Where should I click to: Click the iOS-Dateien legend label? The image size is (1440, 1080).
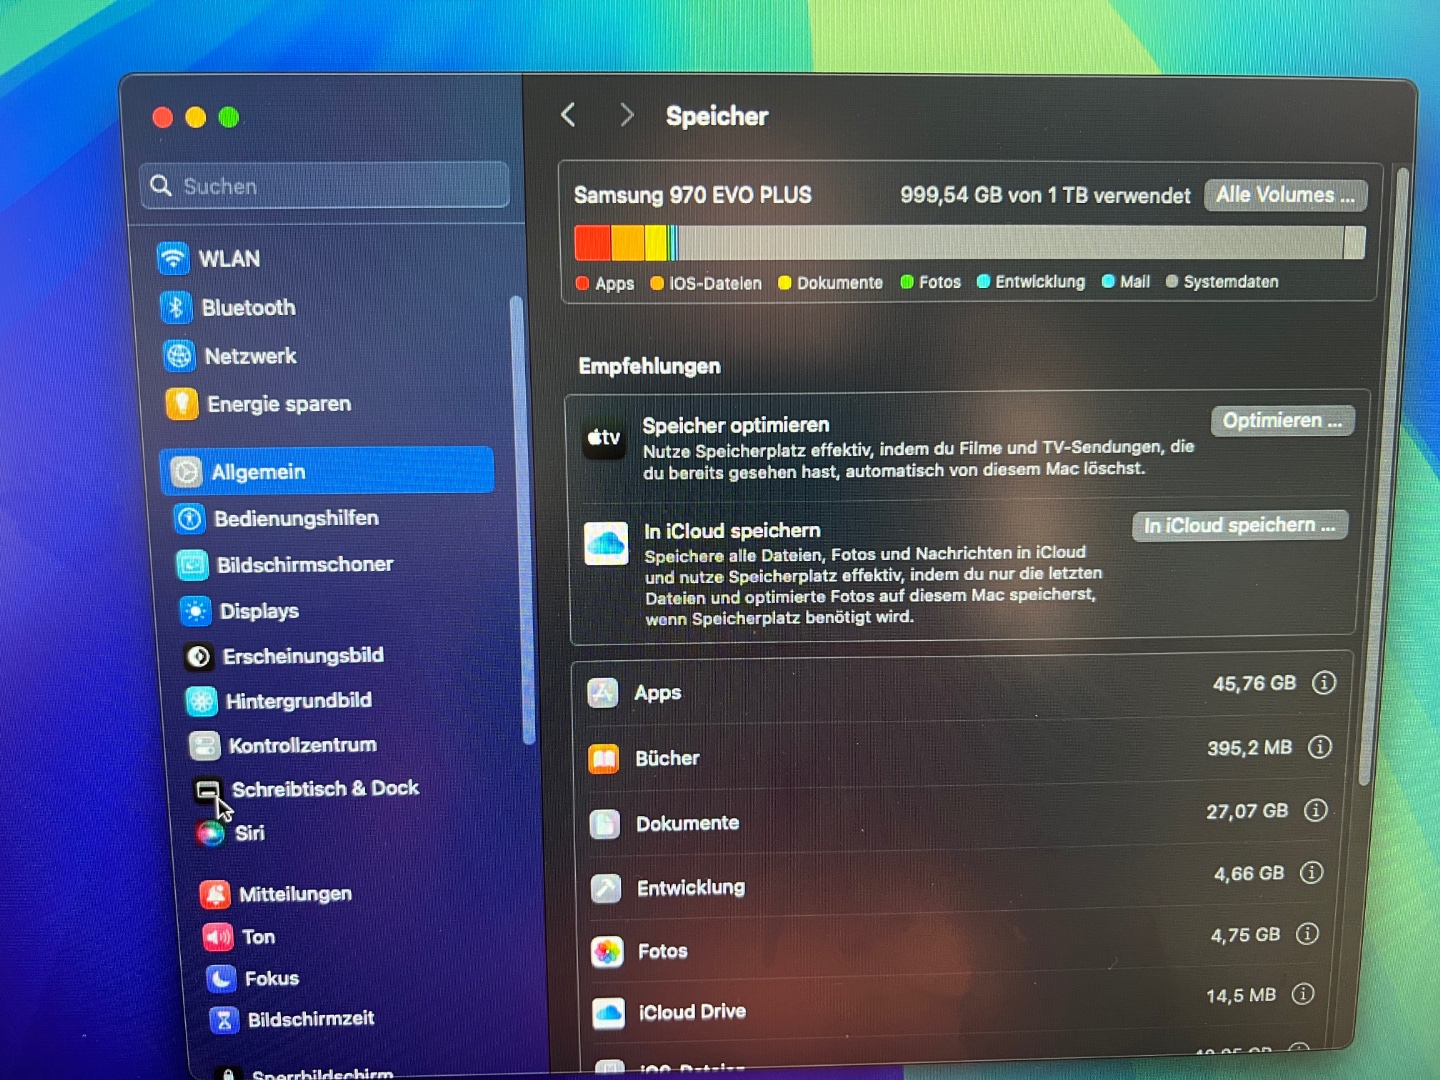click(715, 284)
